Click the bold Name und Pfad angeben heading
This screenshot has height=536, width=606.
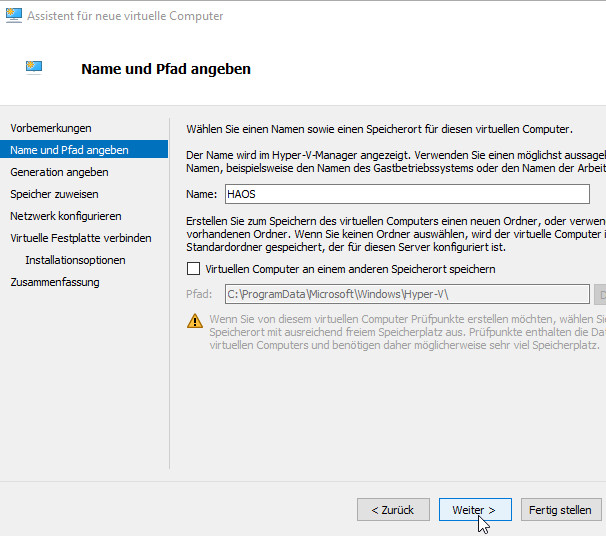click(165, 69)
